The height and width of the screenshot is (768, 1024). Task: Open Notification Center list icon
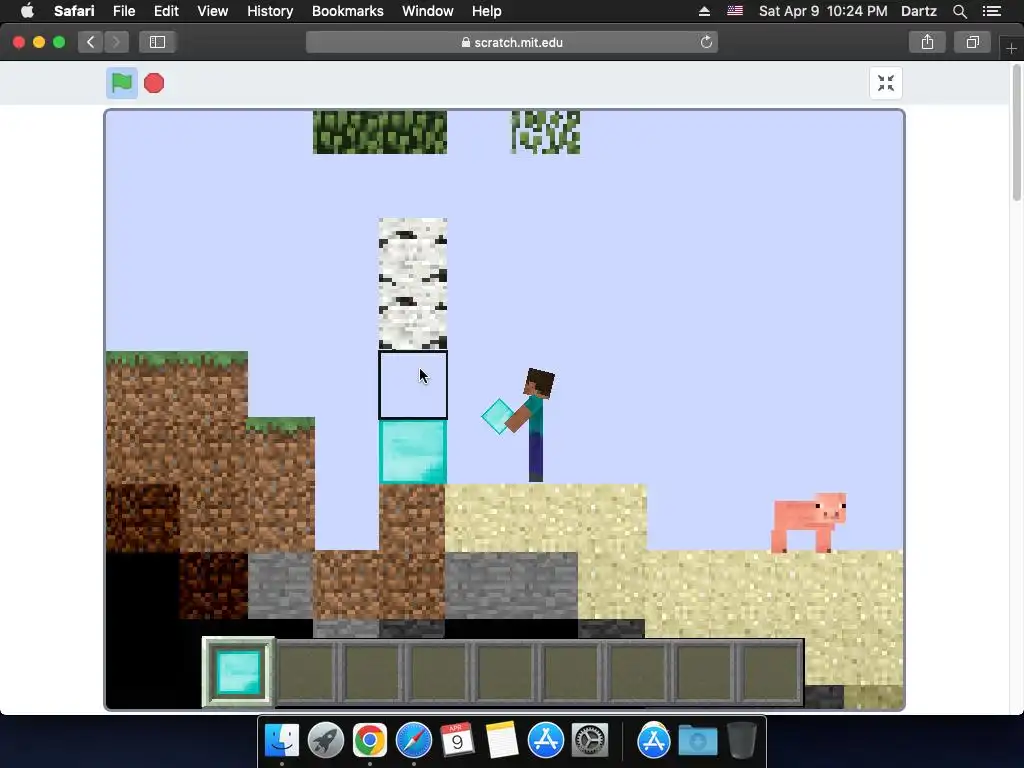tap(992, 11)
